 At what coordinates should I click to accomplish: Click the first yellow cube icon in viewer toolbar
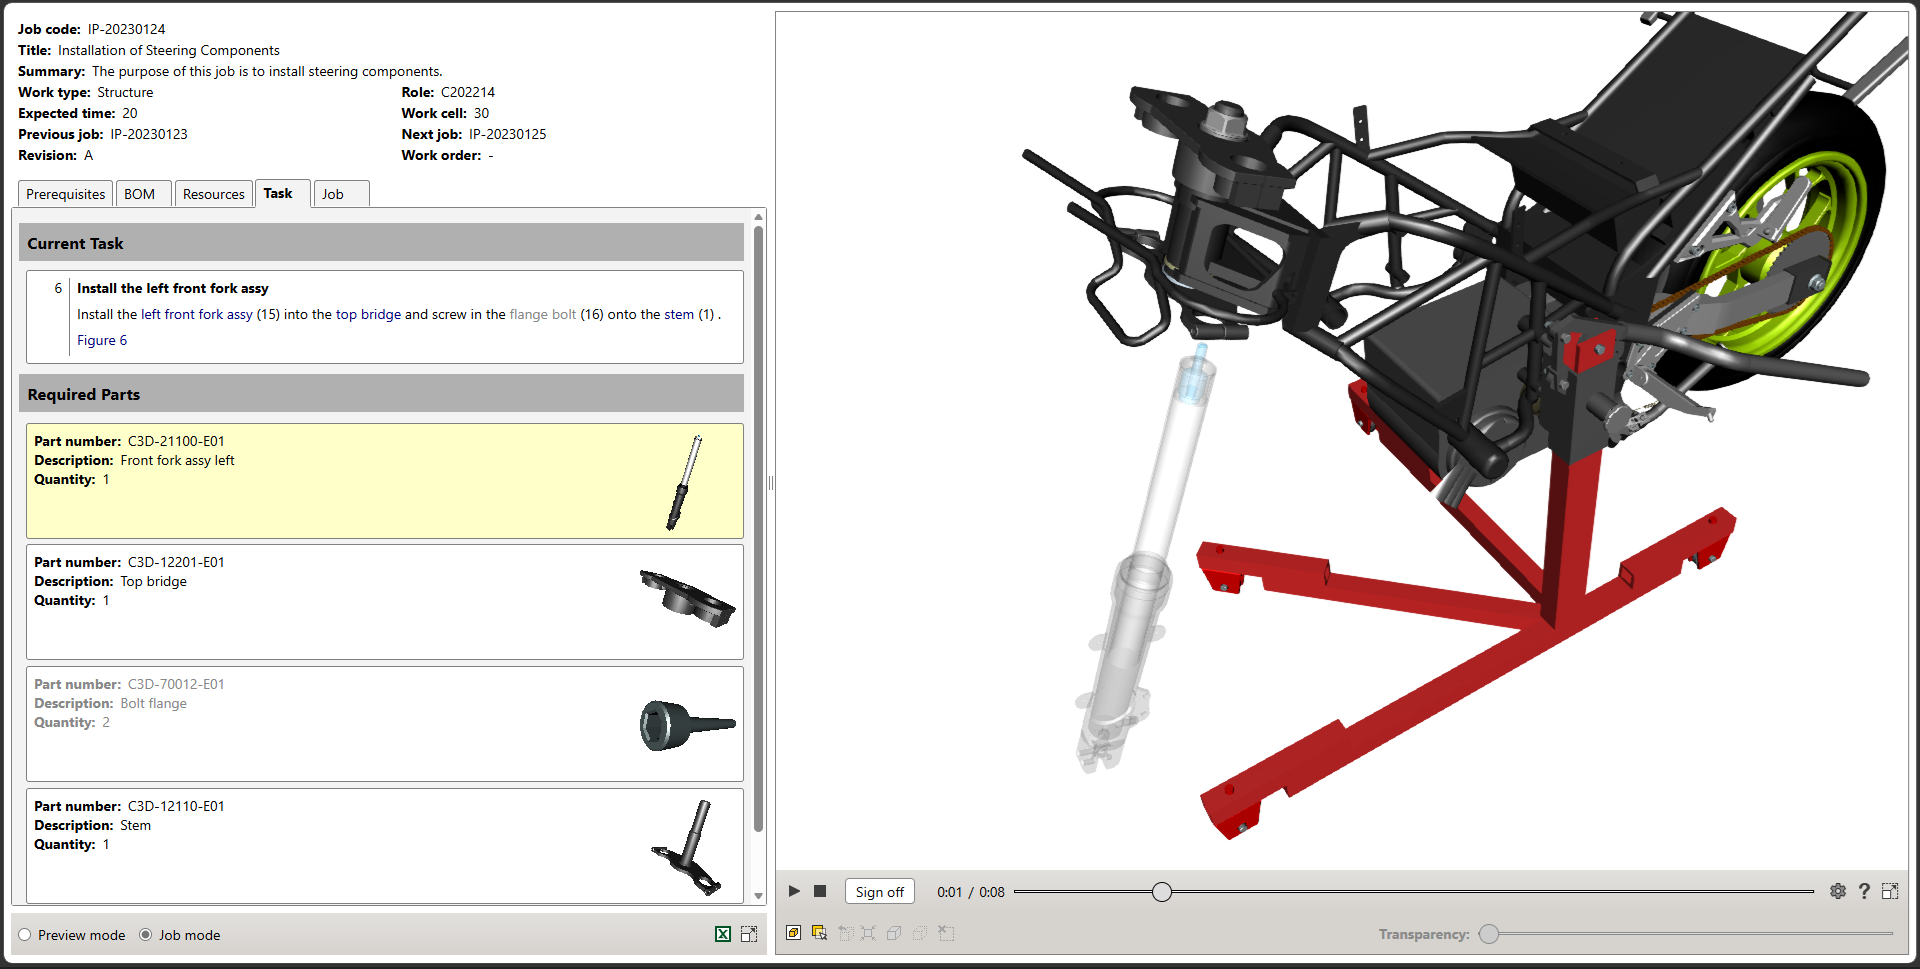tap(793, 933)
